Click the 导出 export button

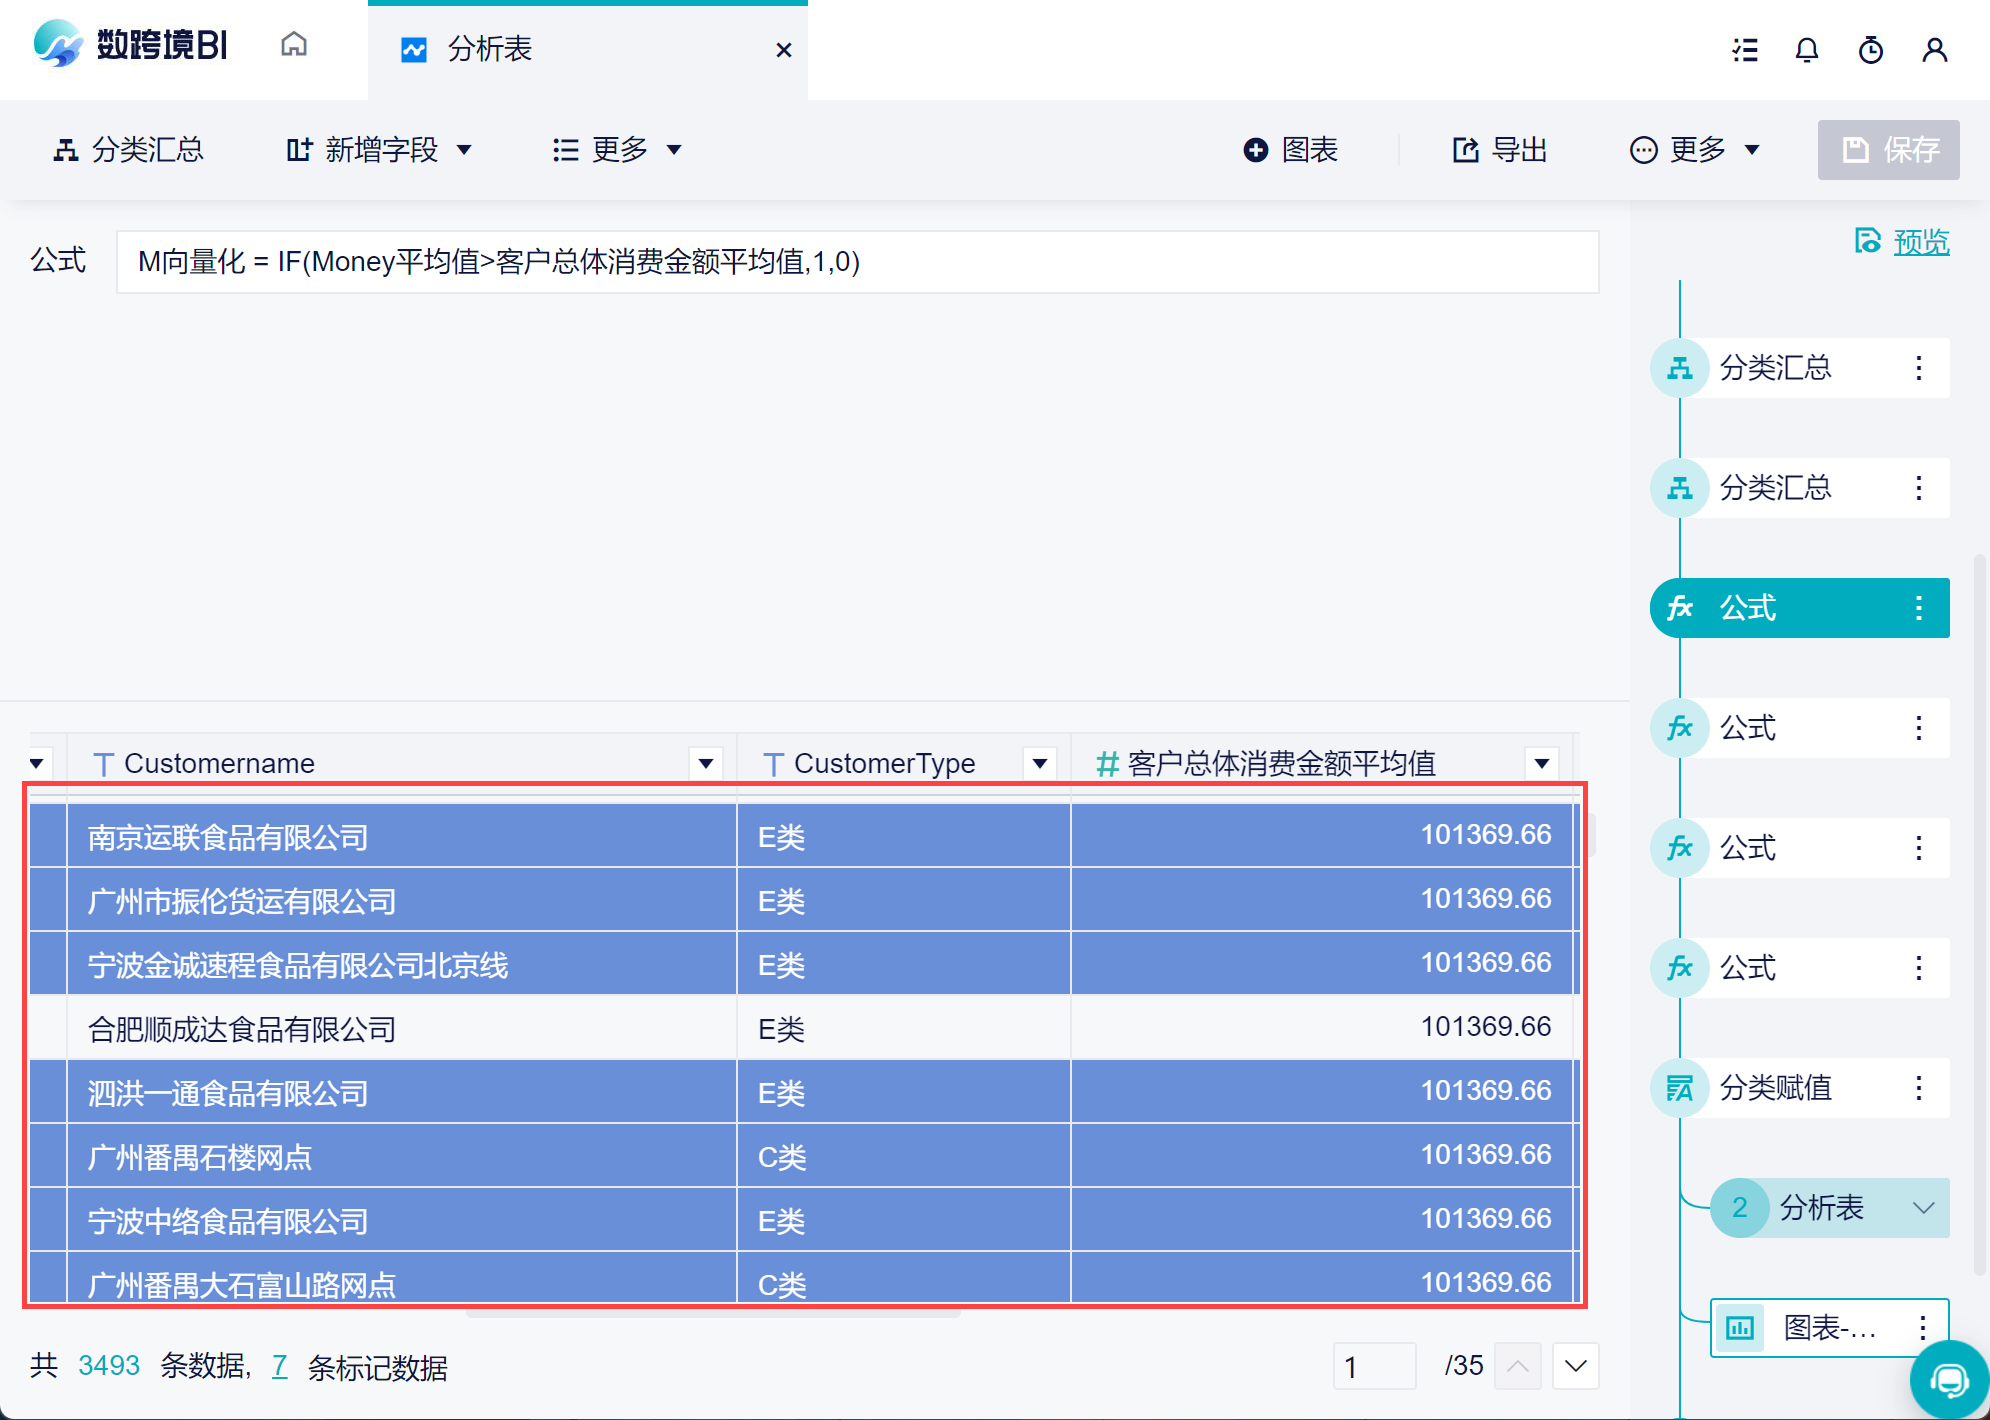click(x=1500, y=150)
